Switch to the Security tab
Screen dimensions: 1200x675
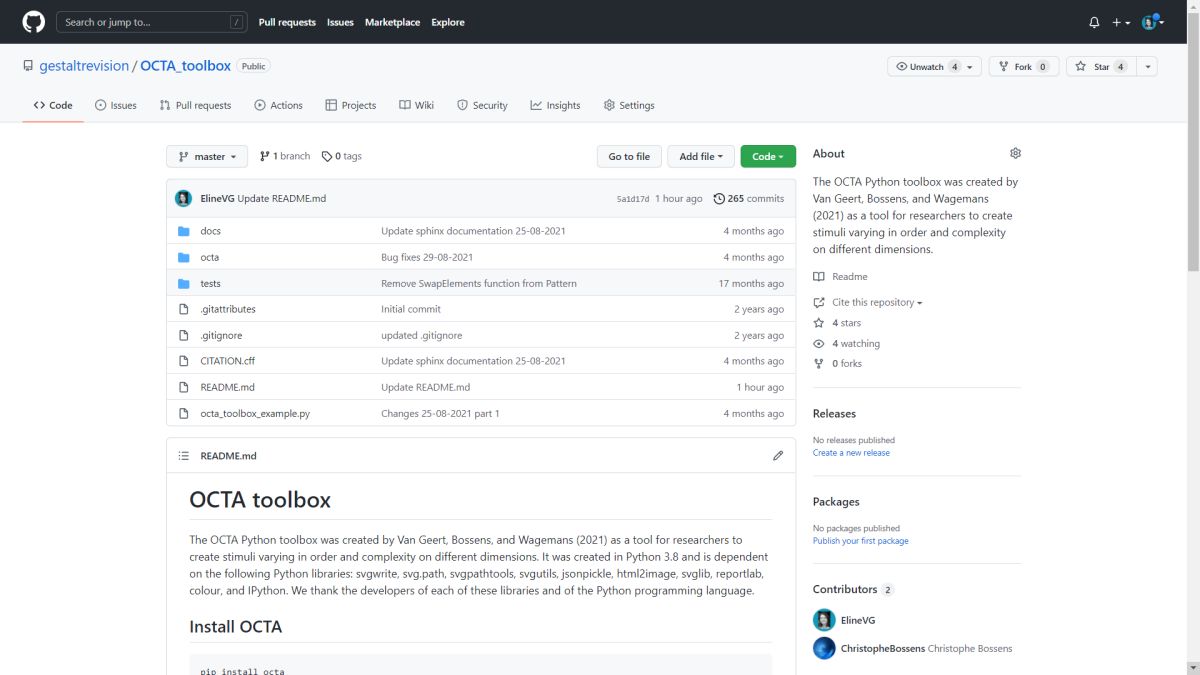(x=482, y=105)
